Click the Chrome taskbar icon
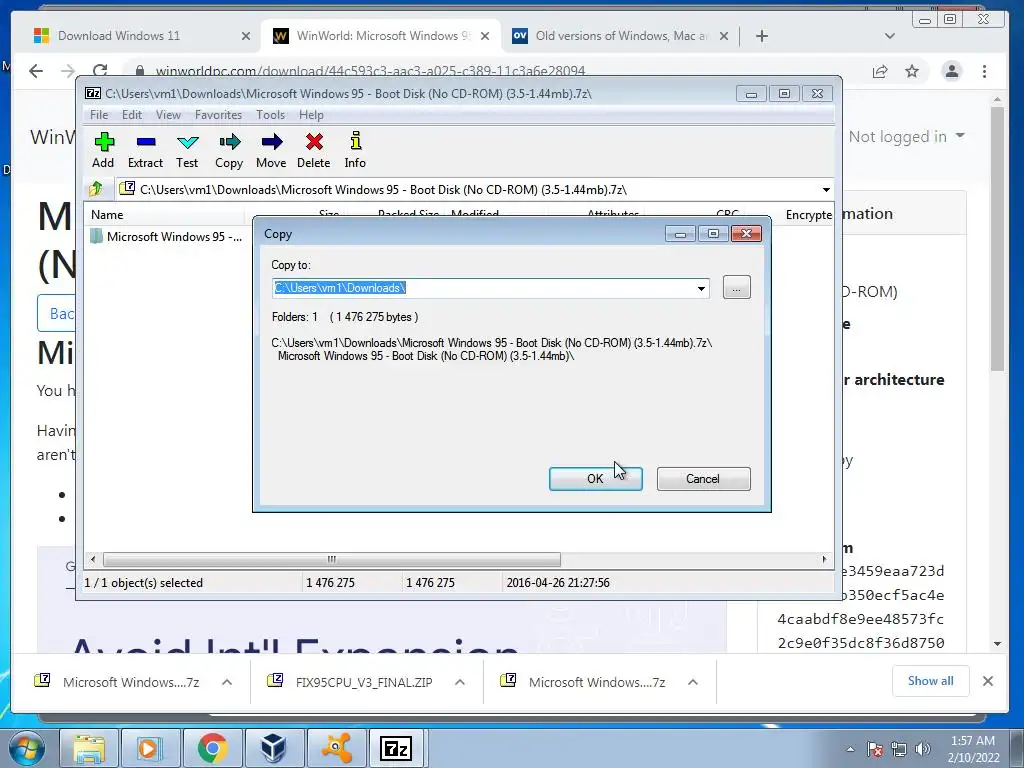This screenshot has height=768, width=1024. [212, 748]
